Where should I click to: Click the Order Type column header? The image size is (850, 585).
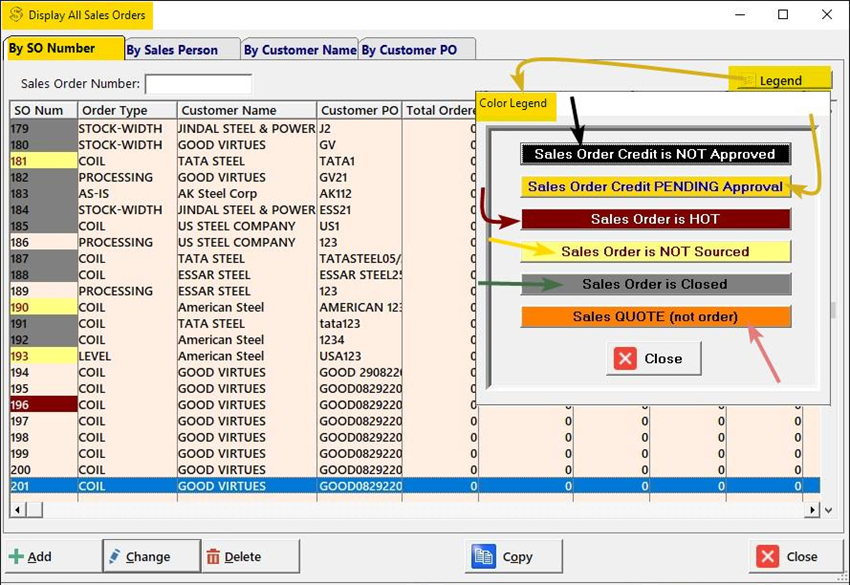tap(127, 110)
